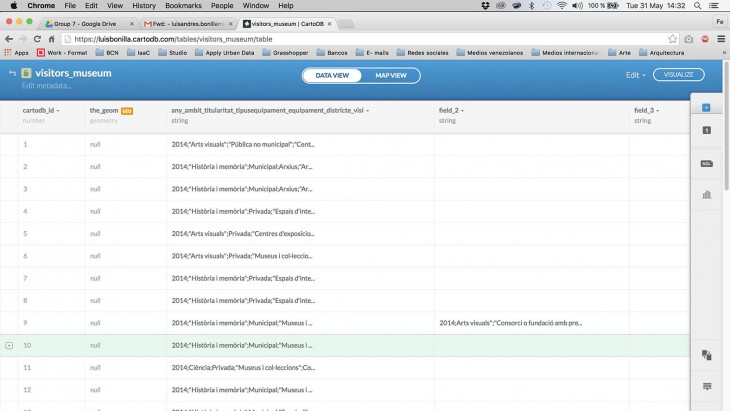The width and height of the screenshot is (730, 411).
Task: Open the Chrome hamburger menu icon
Action: (x=721, y=39)
